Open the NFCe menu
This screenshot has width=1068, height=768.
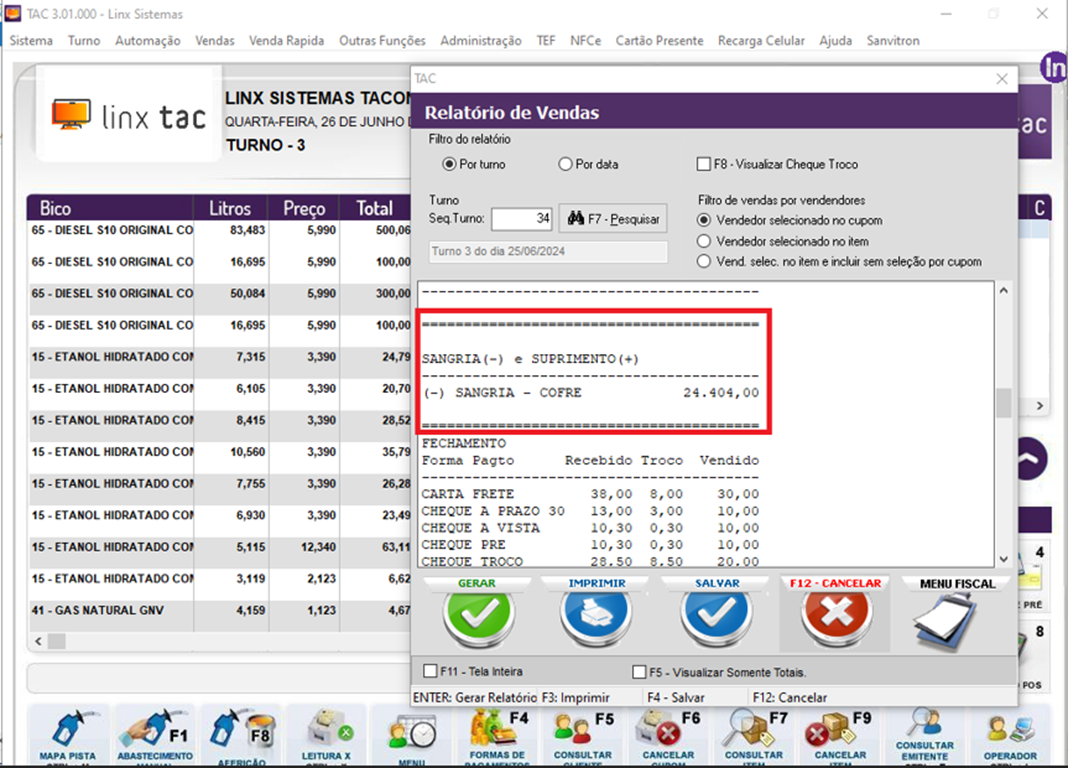tap(586, 41)
